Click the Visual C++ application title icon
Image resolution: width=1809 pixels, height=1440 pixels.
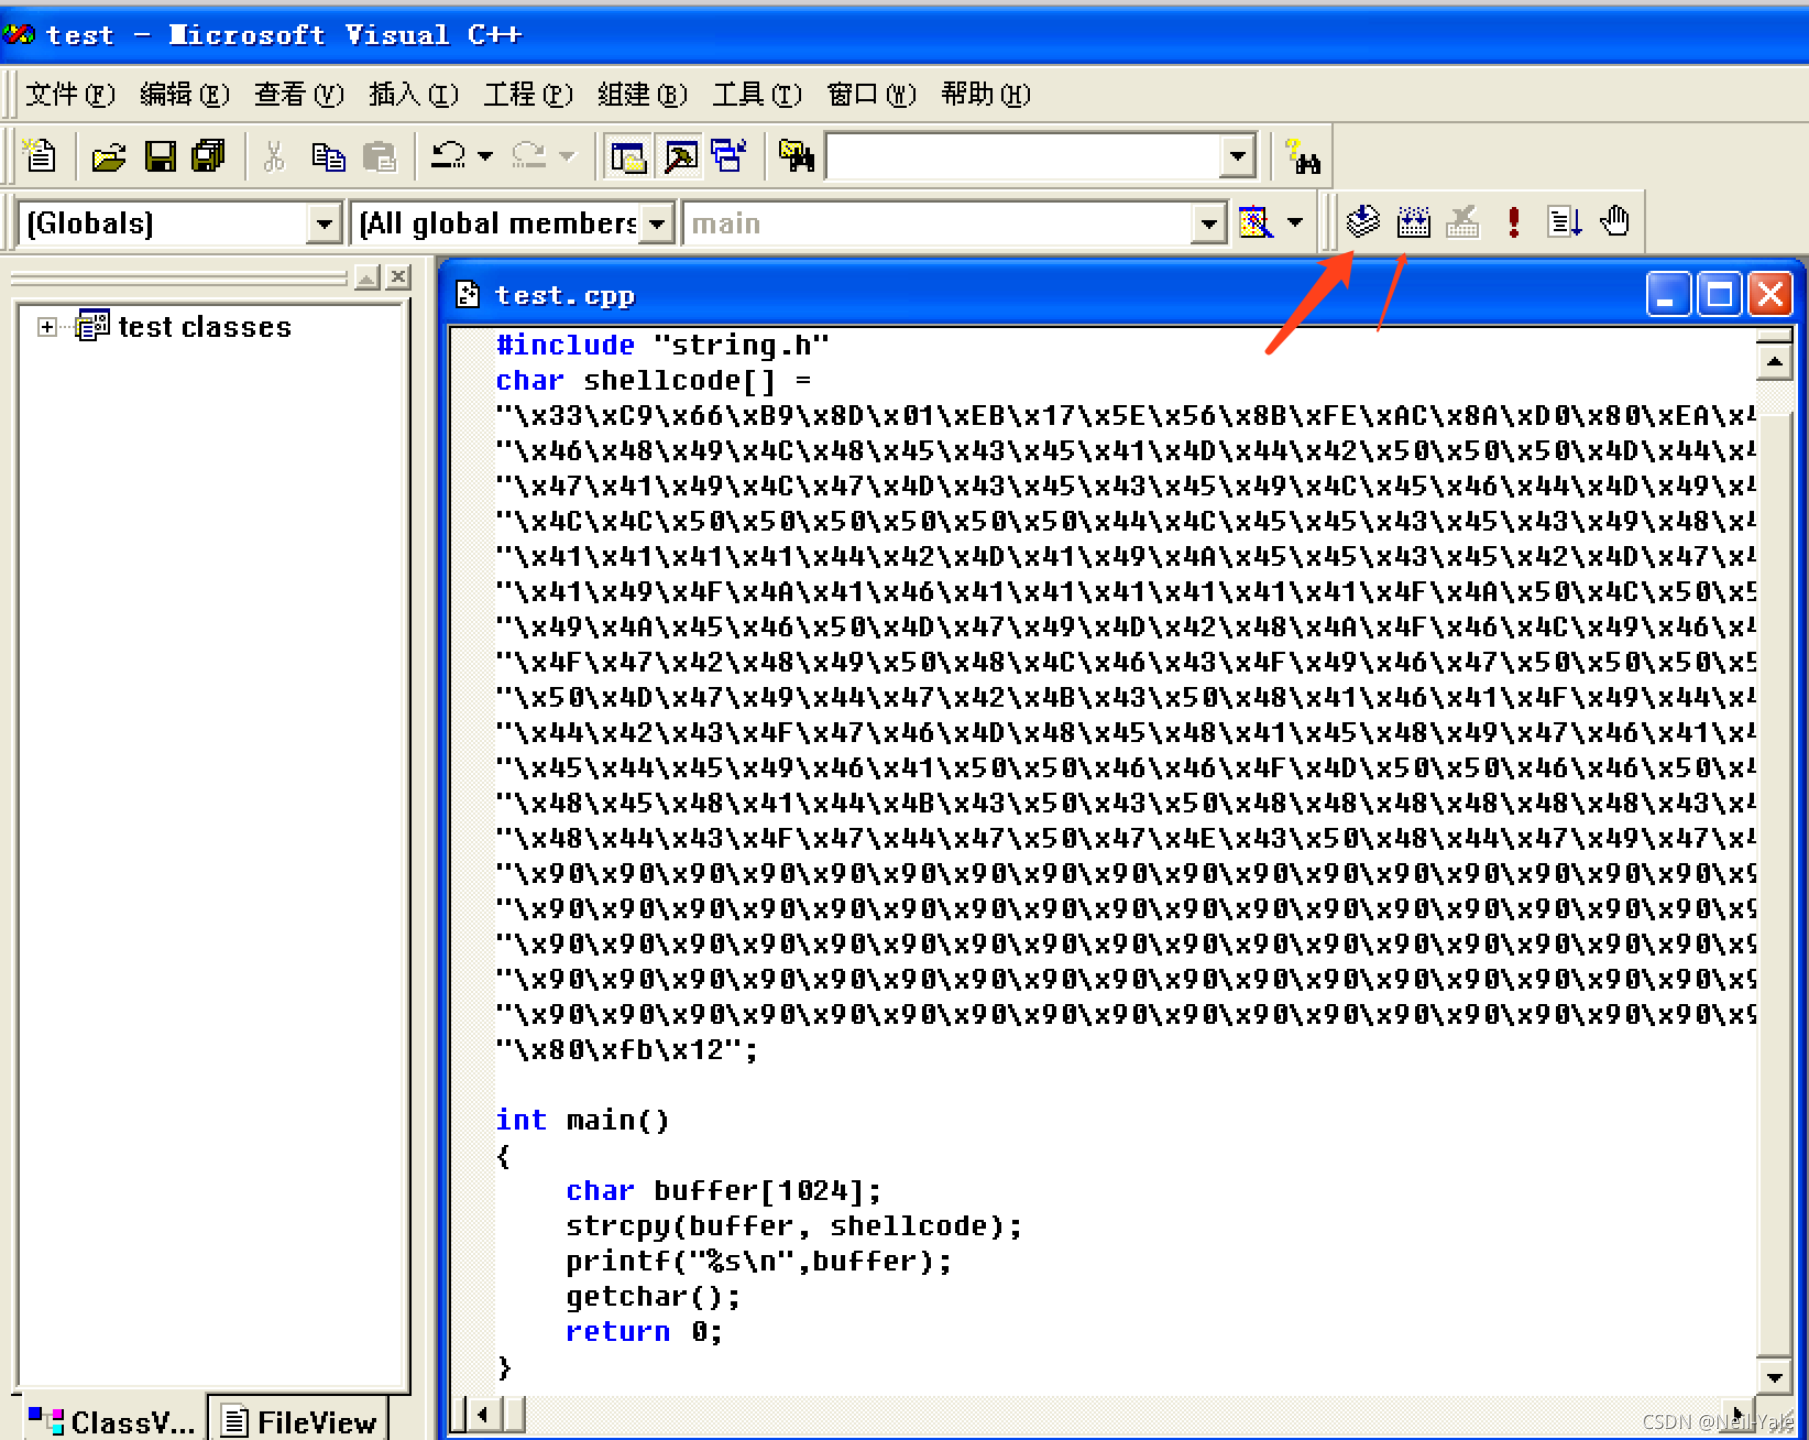click(19, 34)
